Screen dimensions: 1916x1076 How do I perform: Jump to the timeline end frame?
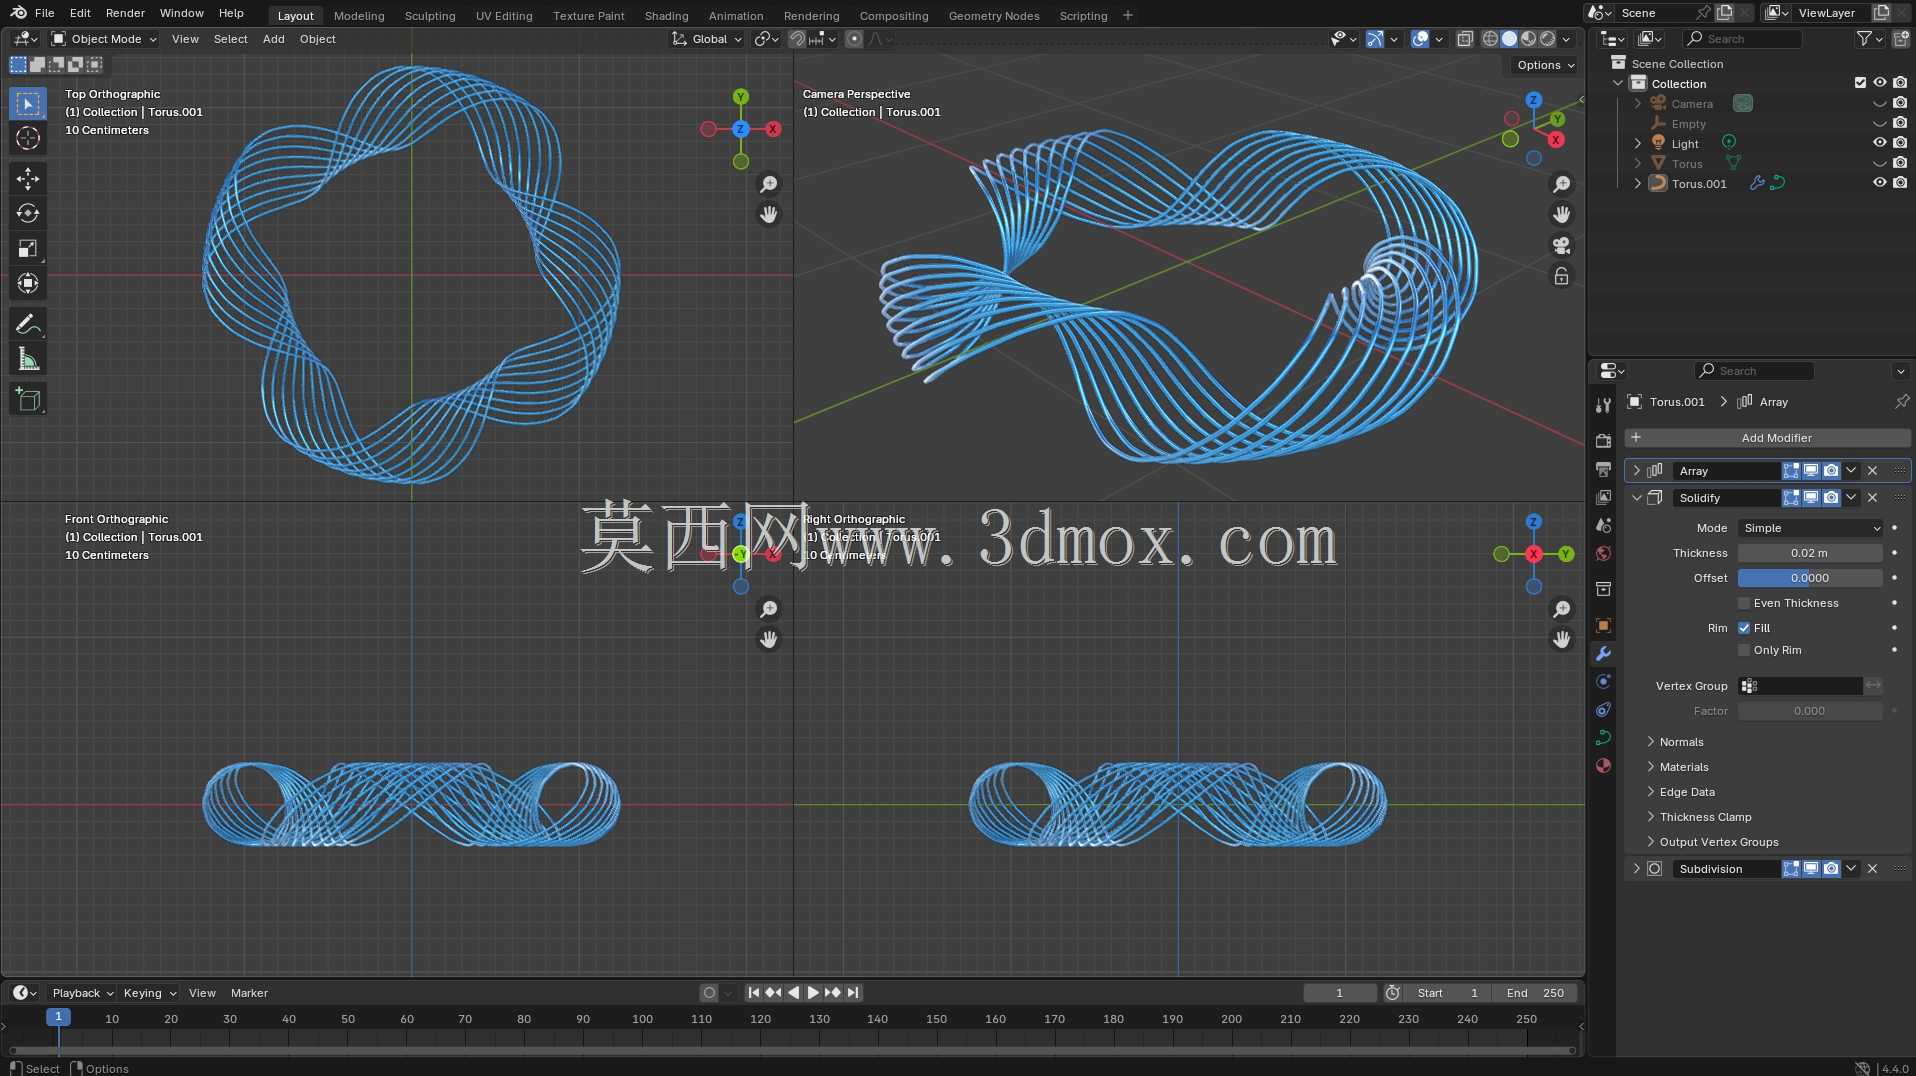tap(853, 993)
